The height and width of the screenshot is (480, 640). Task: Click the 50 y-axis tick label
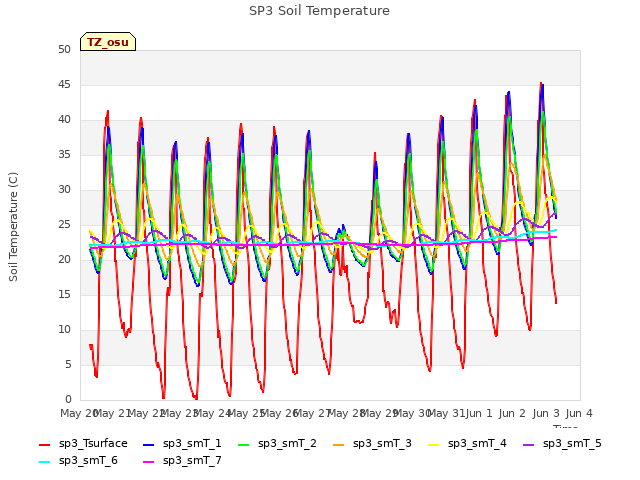point(64,49)
